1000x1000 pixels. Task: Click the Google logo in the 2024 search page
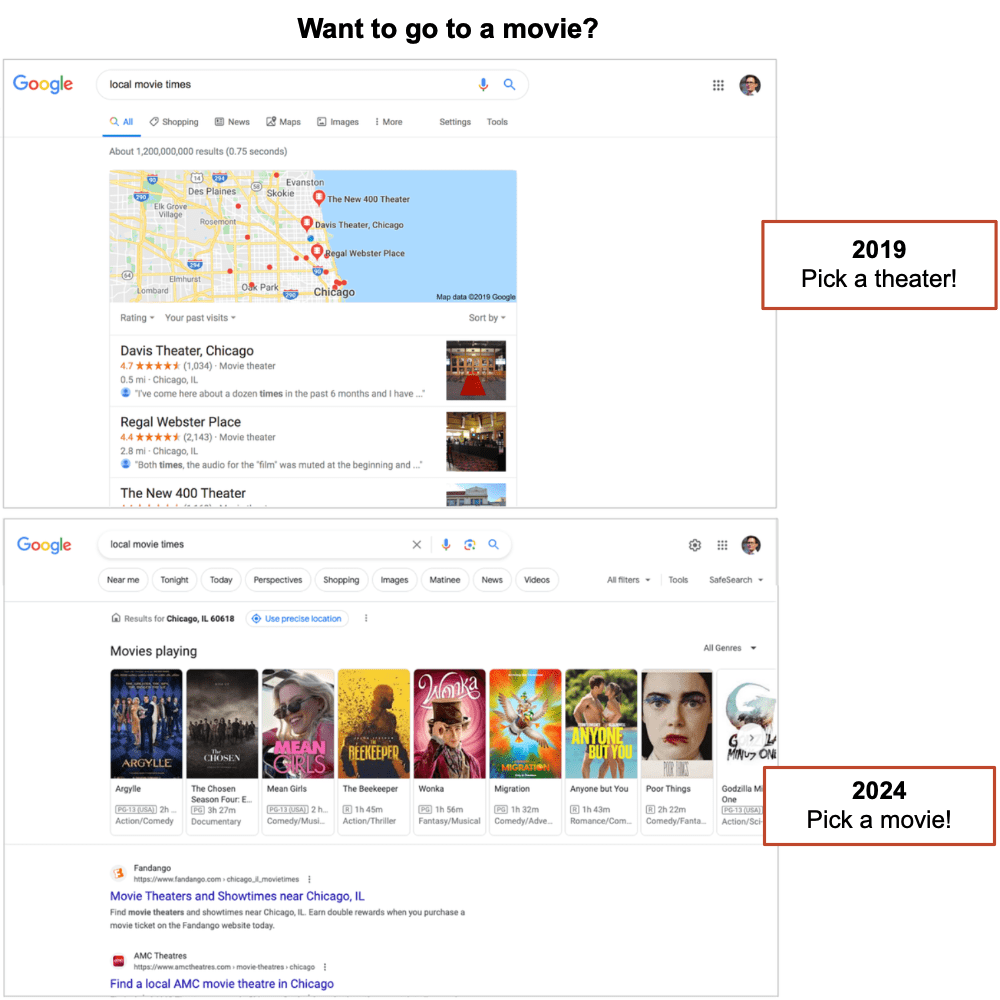coord(44,544)
